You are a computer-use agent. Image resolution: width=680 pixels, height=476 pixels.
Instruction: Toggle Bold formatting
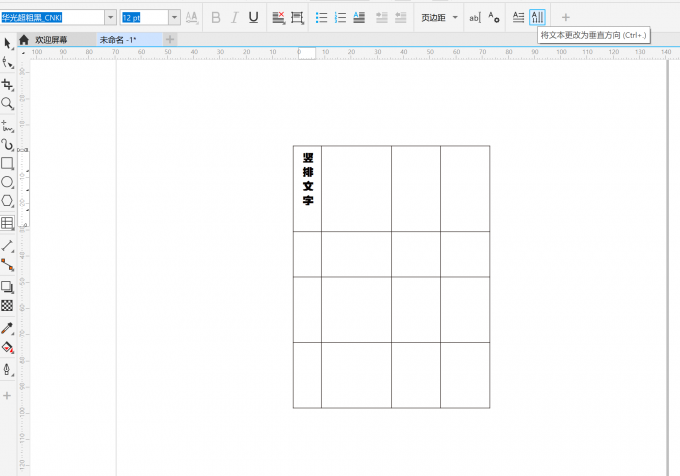pyautogui.click(x=216, y=17)
